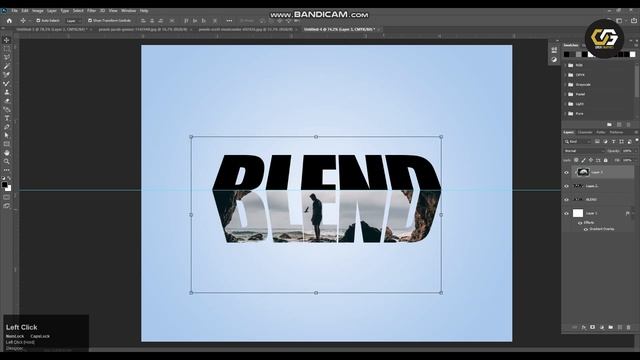Create new fill or adjustment layer icon
Viewport: 640px width, 360px height.
tap(602, 327)
